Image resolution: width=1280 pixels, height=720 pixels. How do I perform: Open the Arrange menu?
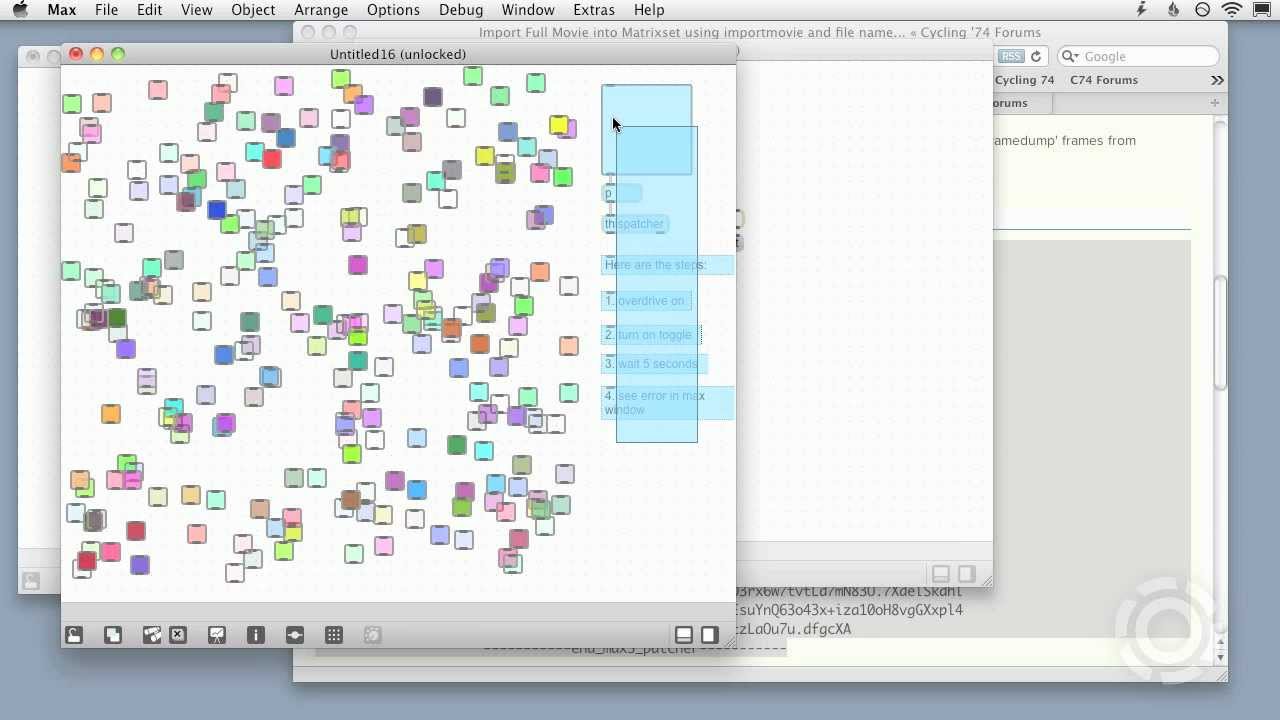coord(321,10)
